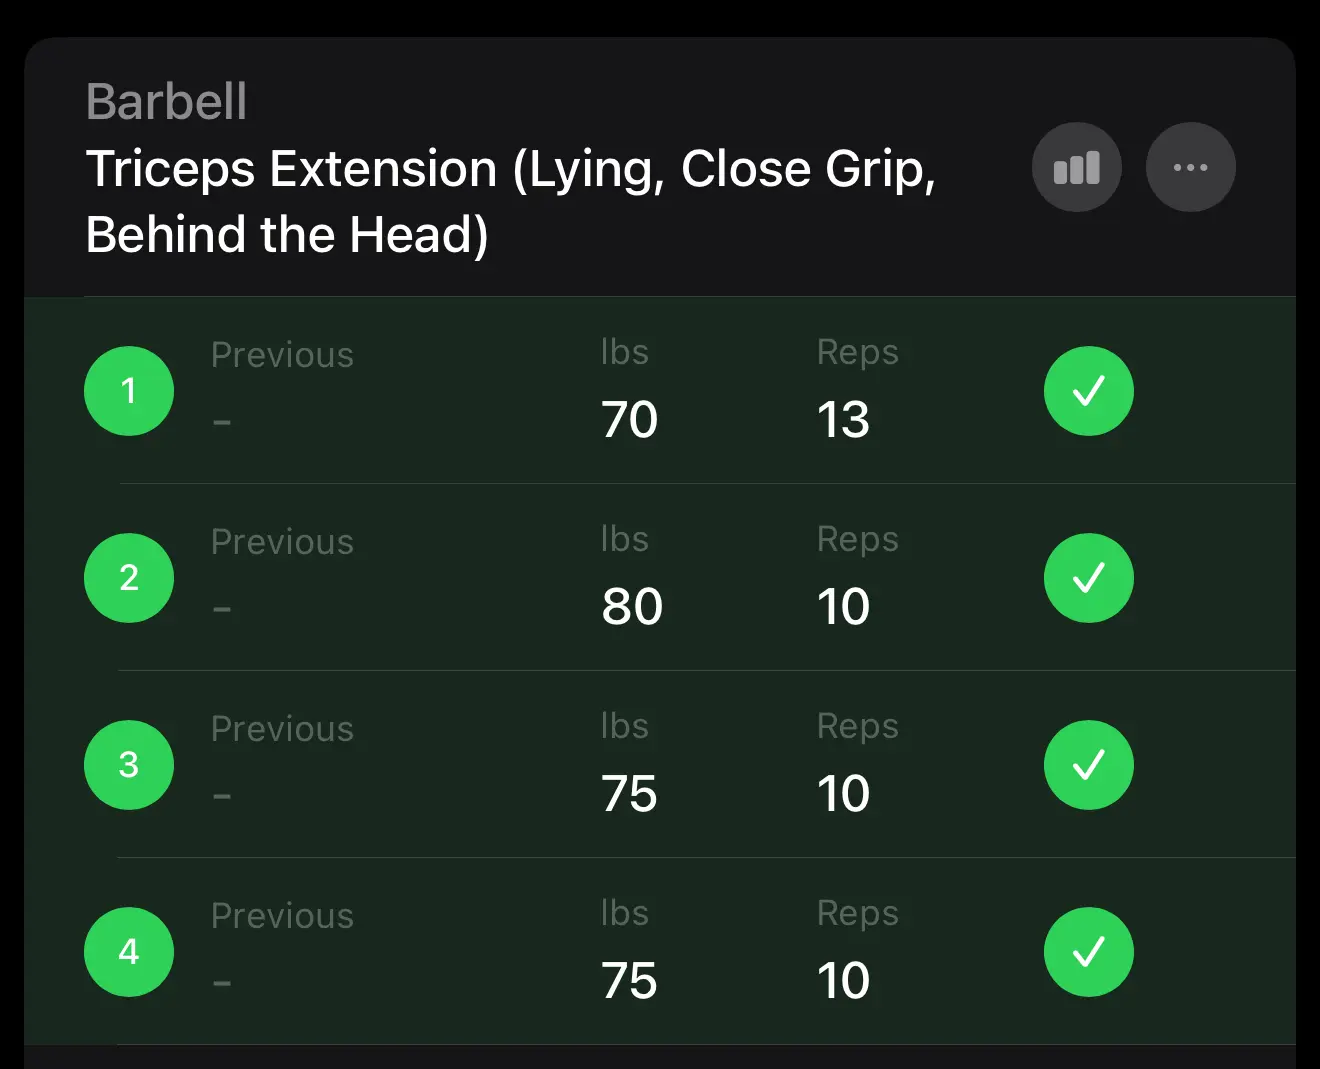Viewport: 1320px width, 1069px height.
Task: Tap the Previous value dash in set 1
Action: pos(222,422)
